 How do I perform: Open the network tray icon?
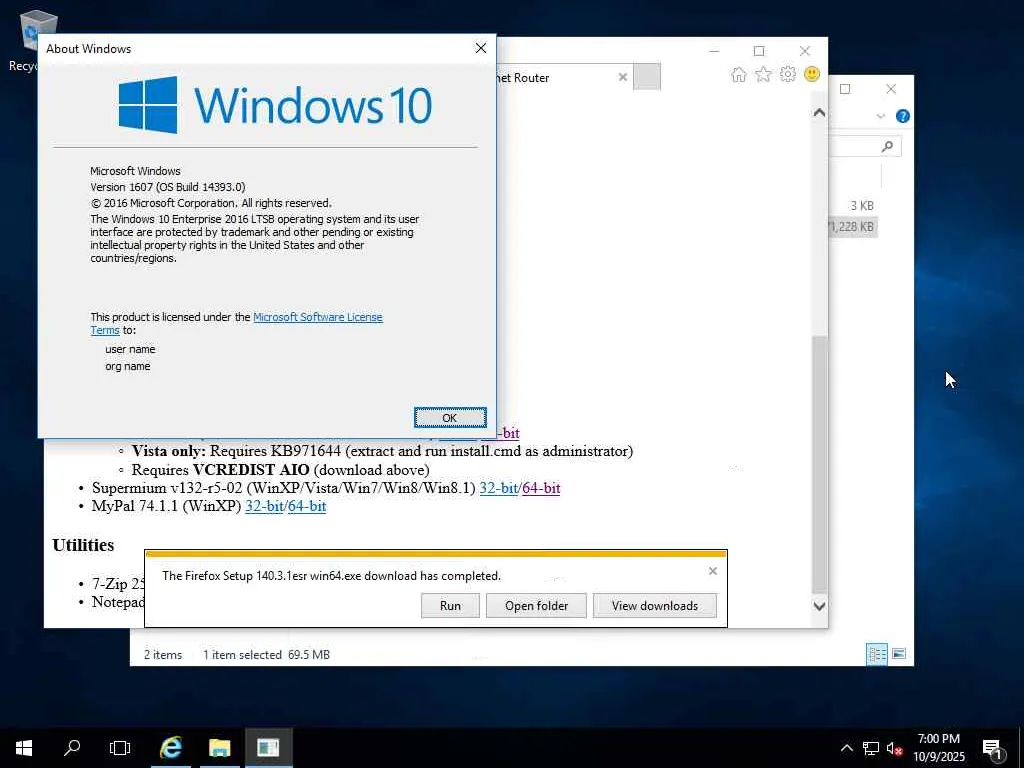point(871,748)
